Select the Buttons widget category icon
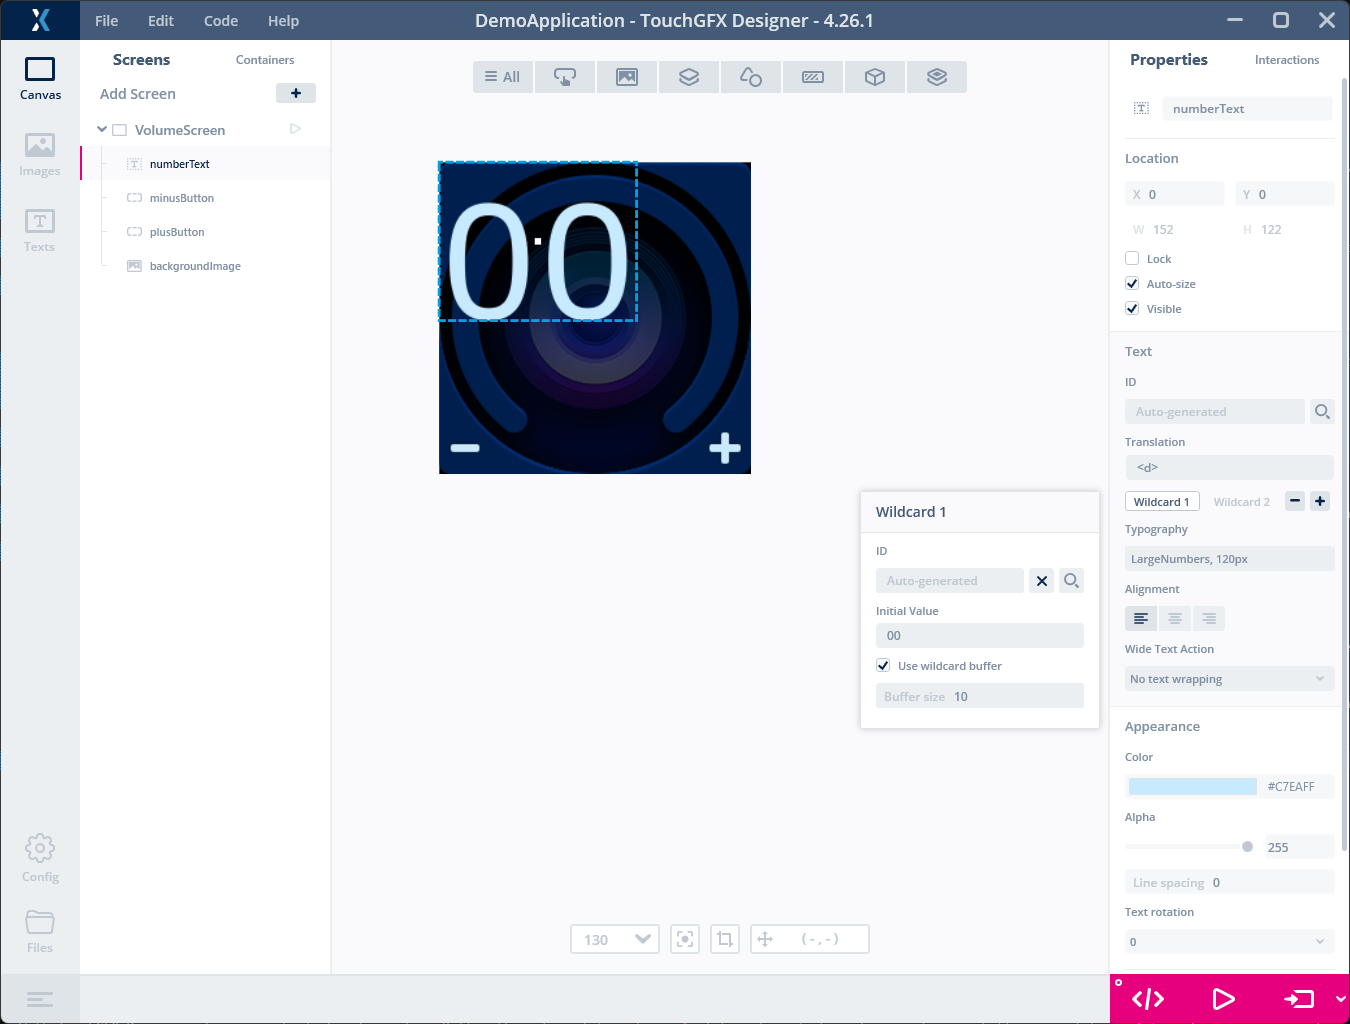The height and width of the screenshot is (1024, 1350). pos(565,77)
